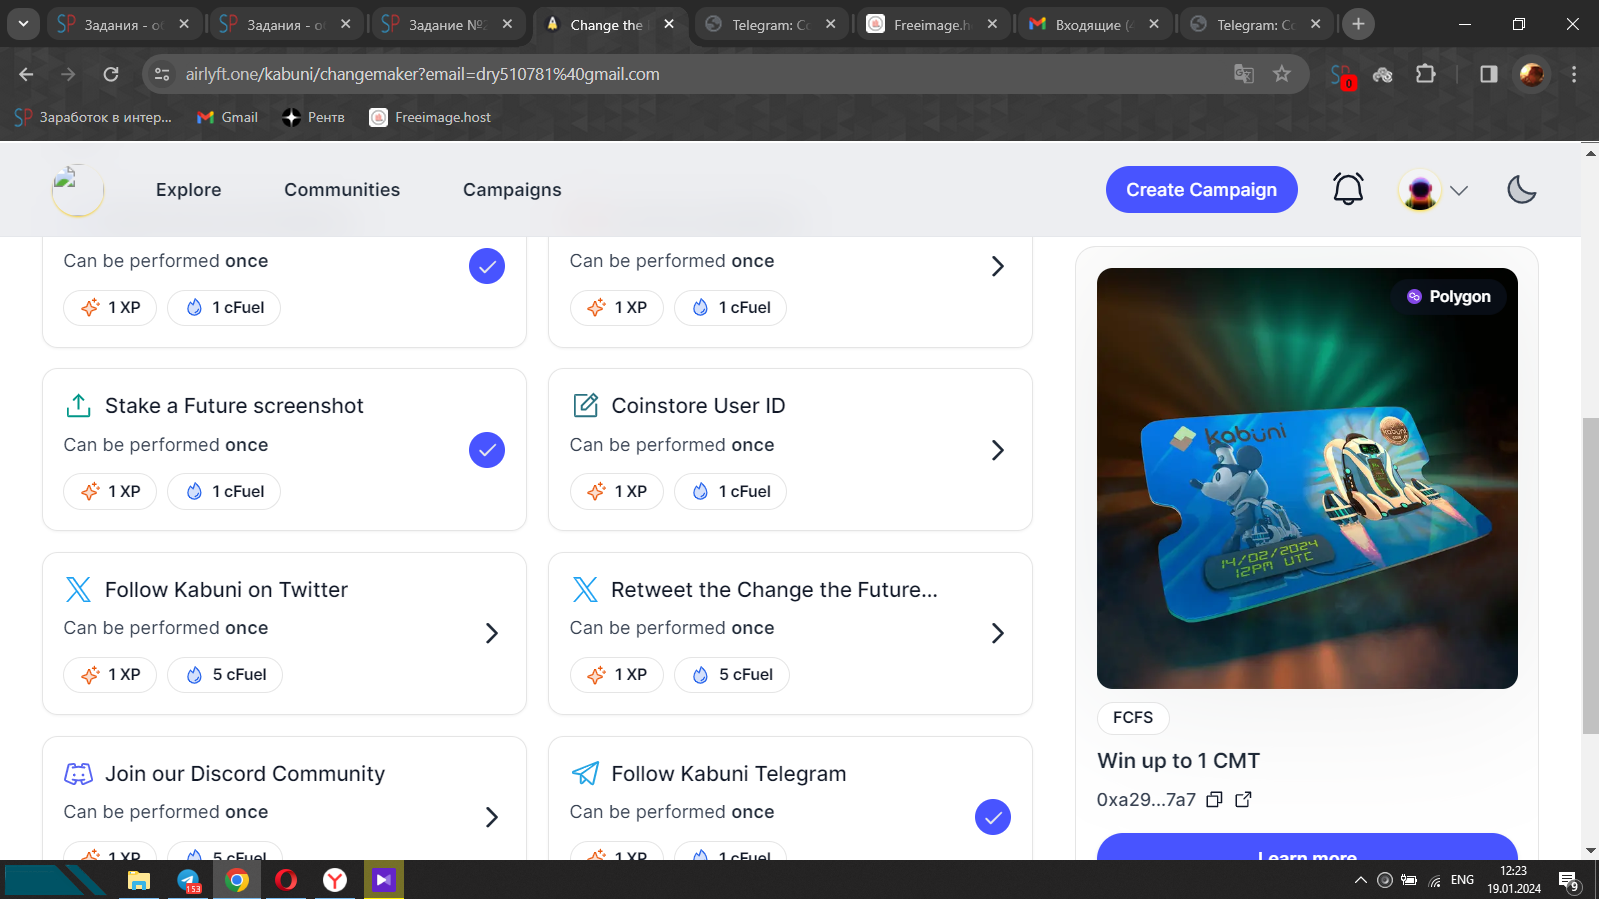
Task: Reload the page
Action: [x=111, y=74]
